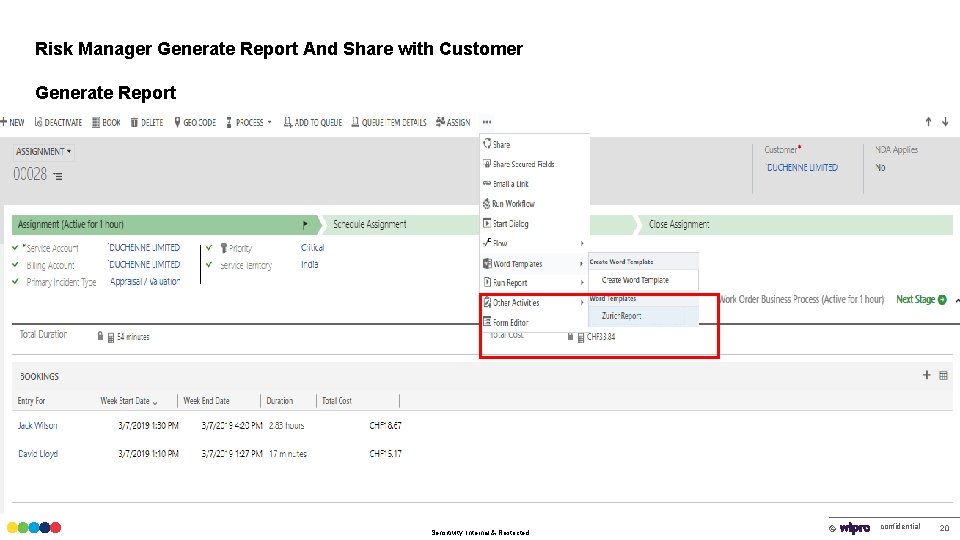Click the lock icon beside Total Duration
960x540 pixels.
(x=100, y=336)
